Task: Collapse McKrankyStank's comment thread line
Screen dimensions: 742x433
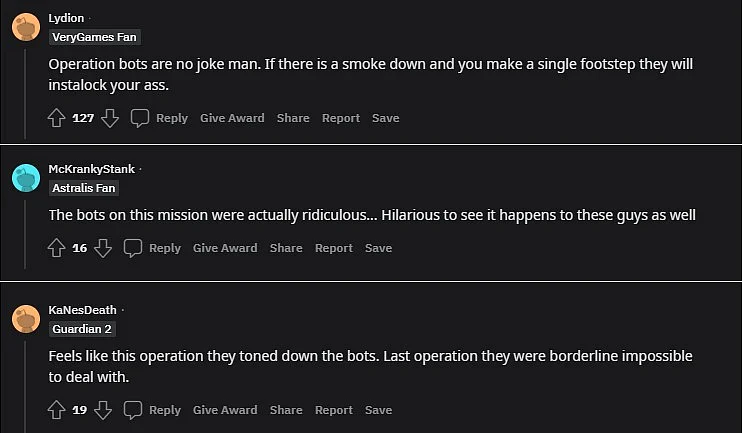Action: pyautogui.click(x=25, y=234)
